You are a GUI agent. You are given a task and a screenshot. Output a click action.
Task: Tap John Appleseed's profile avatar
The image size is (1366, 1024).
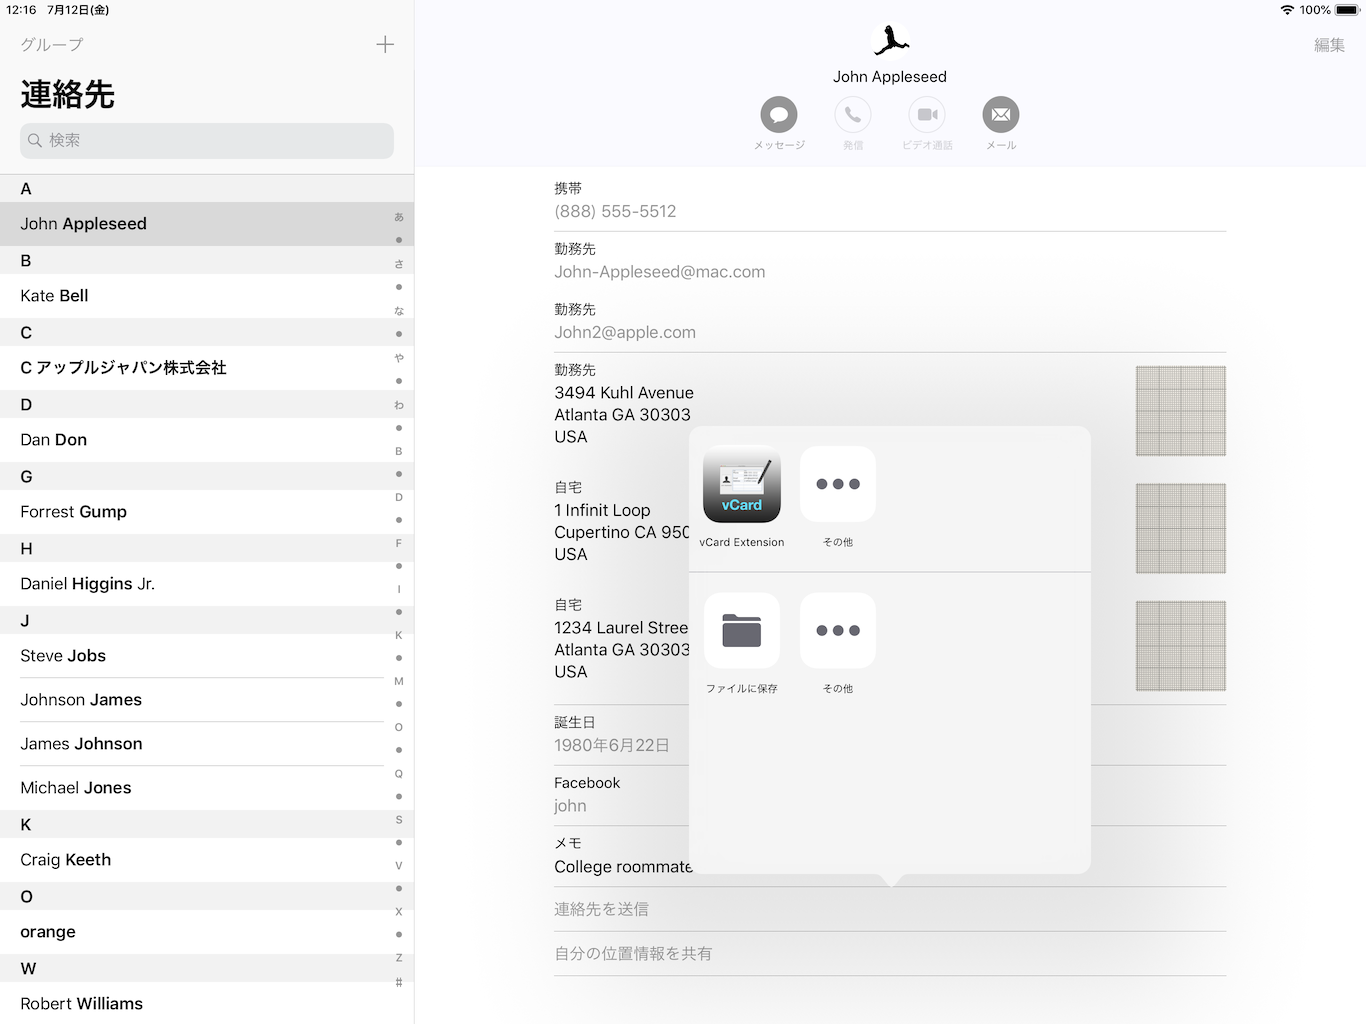click(889, 40)
